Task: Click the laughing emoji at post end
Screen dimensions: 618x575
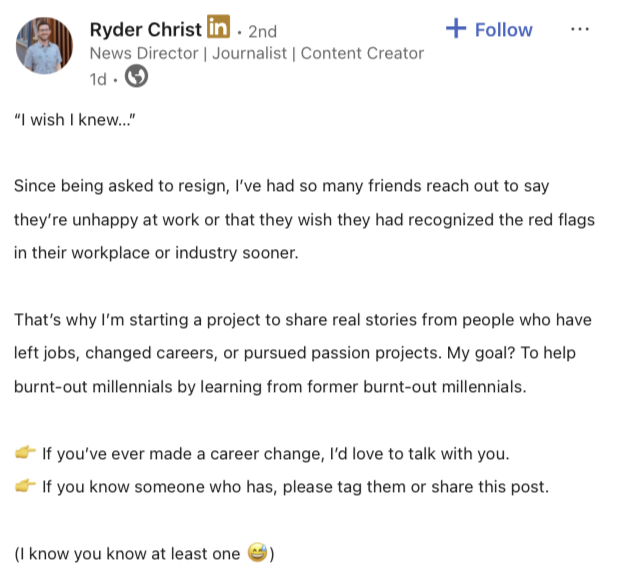Action: click(x=256, y=553)
